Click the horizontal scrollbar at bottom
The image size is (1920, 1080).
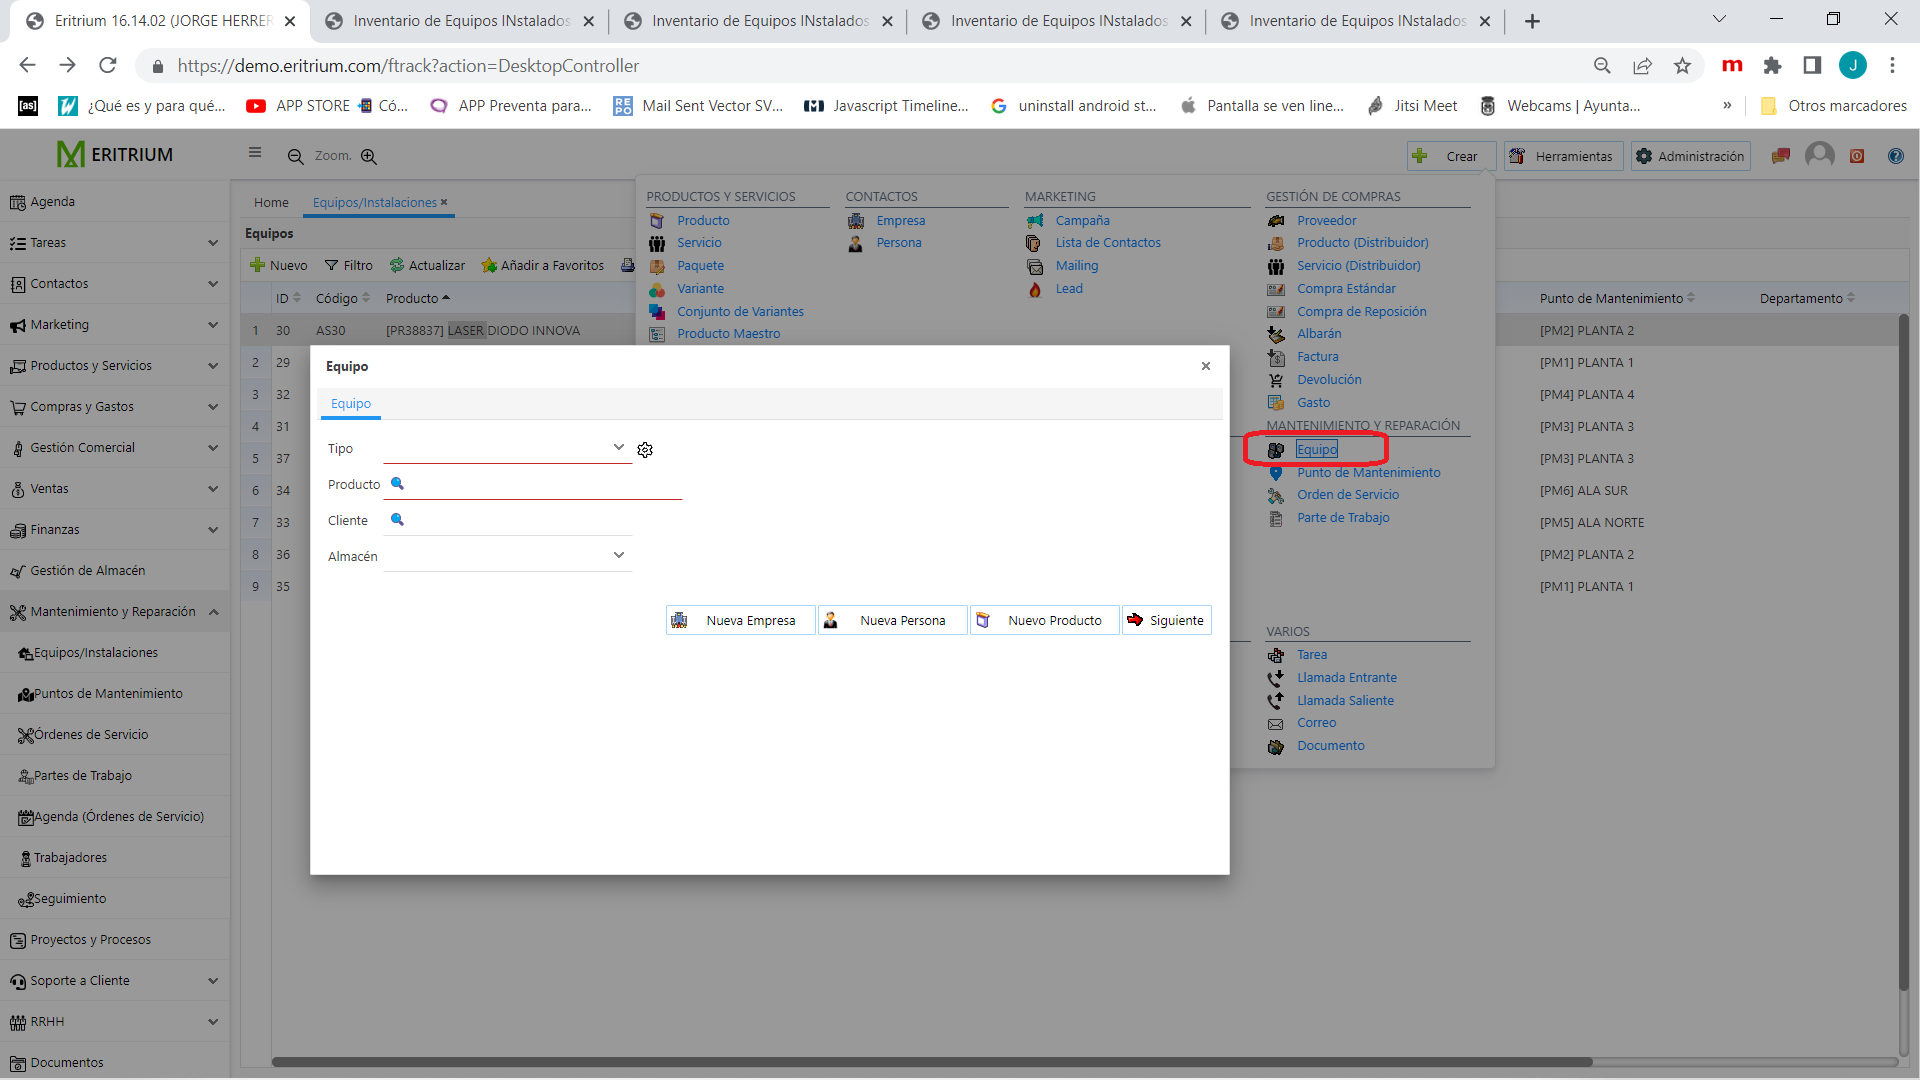point(930,1062)
